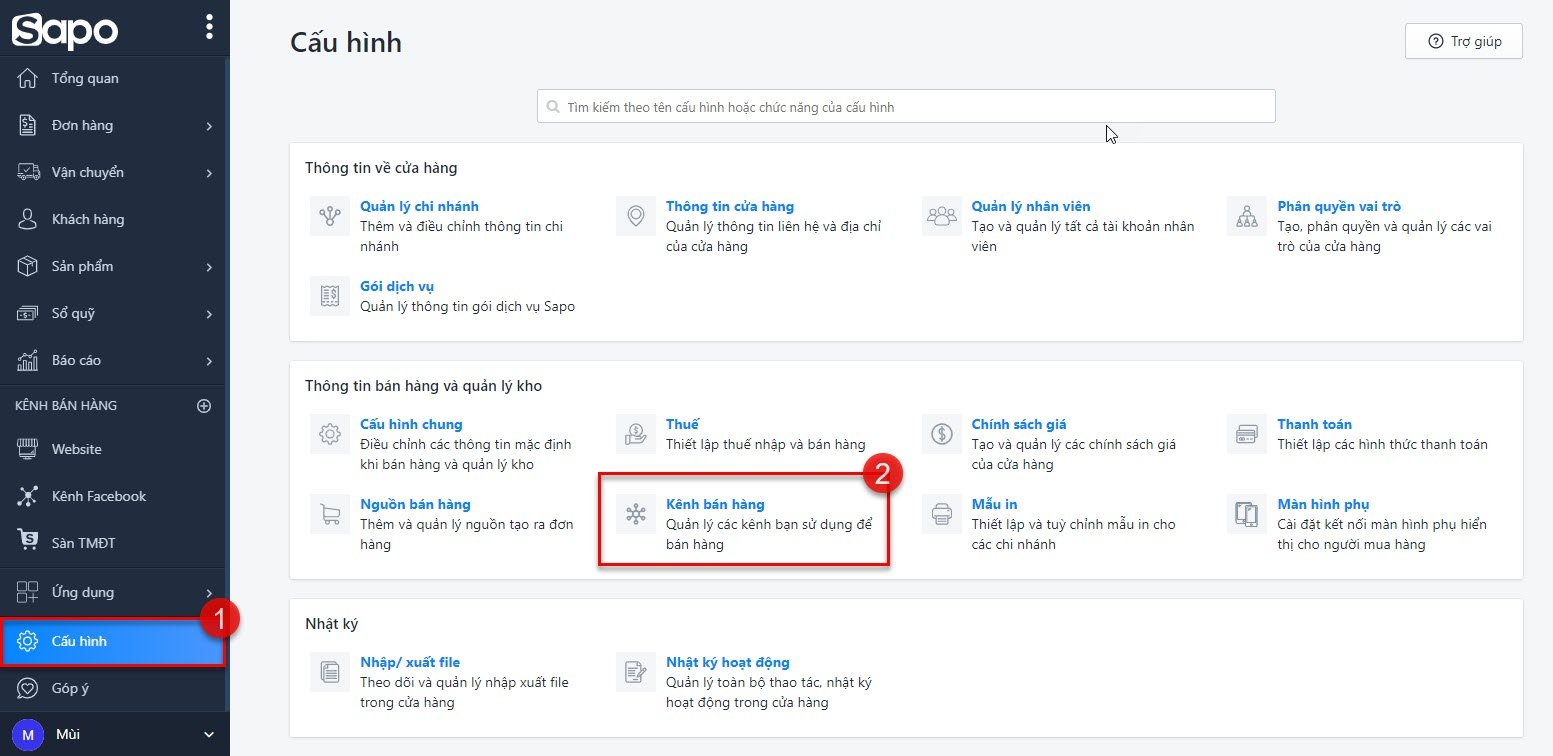Screen dimensions: 1553x756
Task: Click the plus icon next to KÊNH BÁN HÀNG
Action: (203, 406)
